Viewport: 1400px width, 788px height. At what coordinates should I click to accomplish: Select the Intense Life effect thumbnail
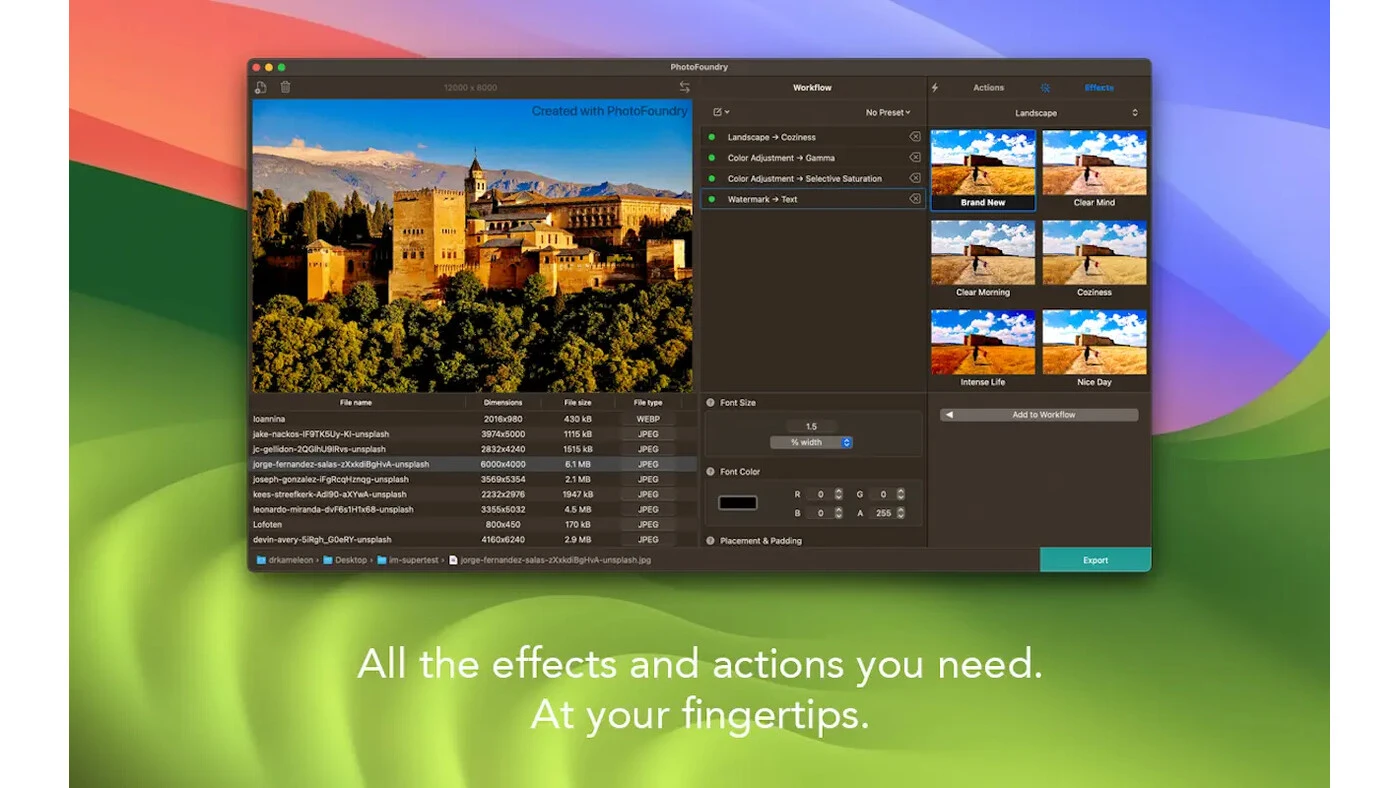(x=983, y=349)
